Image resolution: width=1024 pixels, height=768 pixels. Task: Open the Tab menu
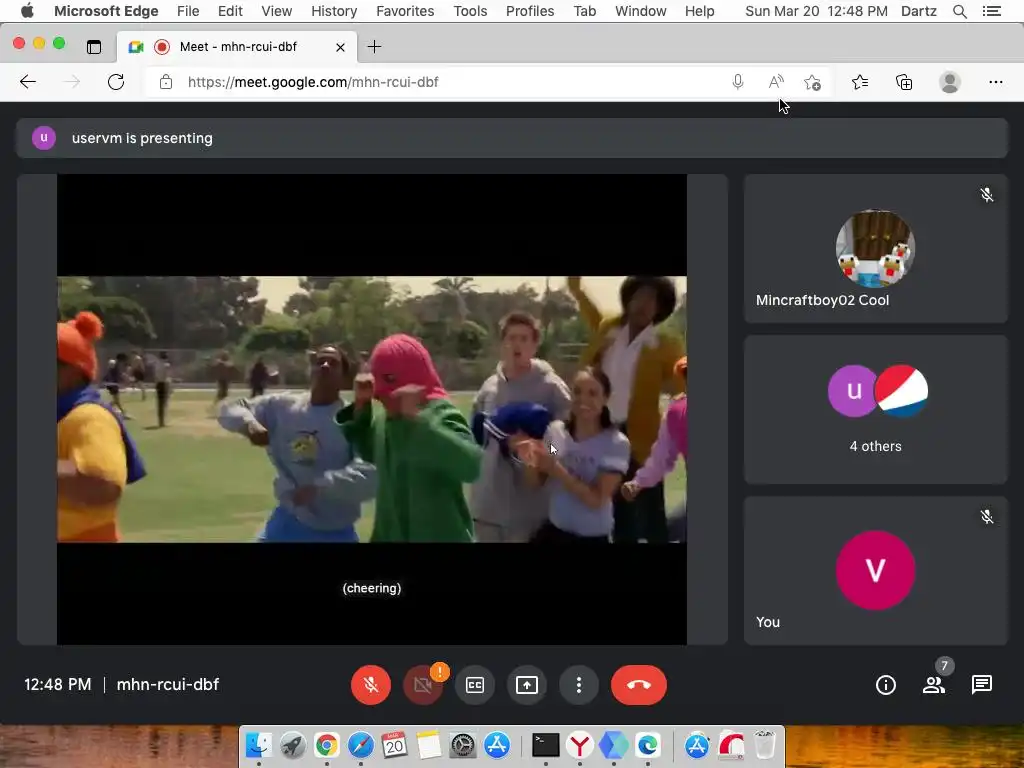coord(584,11)
